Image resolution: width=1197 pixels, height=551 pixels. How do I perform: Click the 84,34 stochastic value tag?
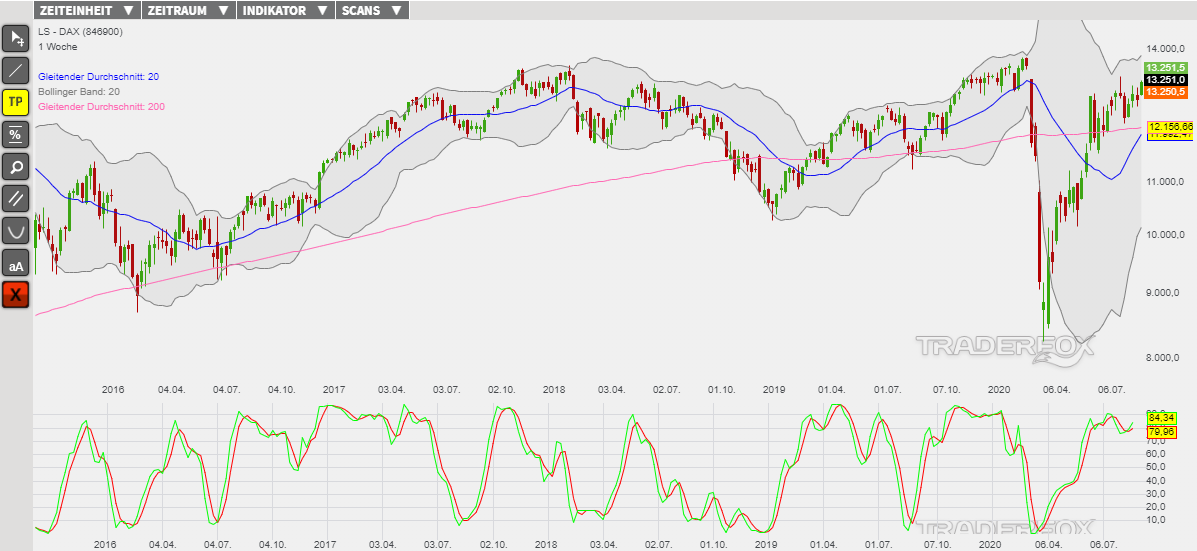coord(1160,417)
